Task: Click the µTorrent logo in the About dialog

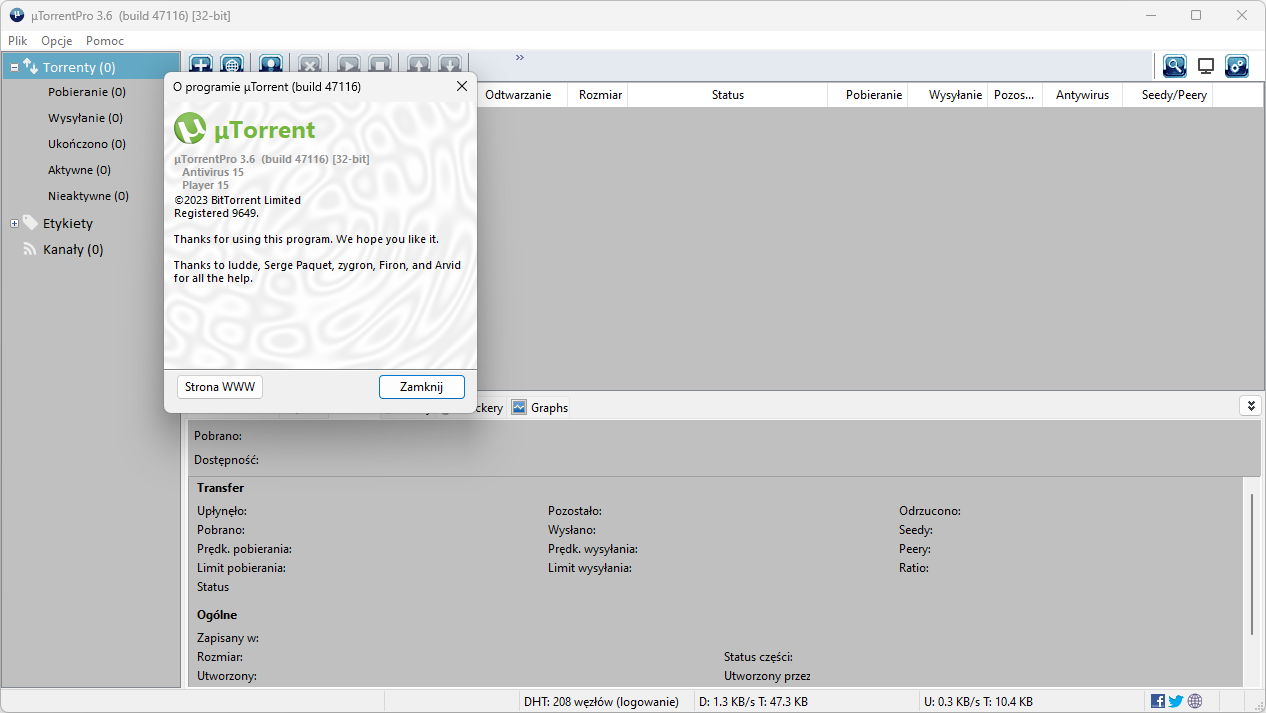Action: (x=245, y=129)
